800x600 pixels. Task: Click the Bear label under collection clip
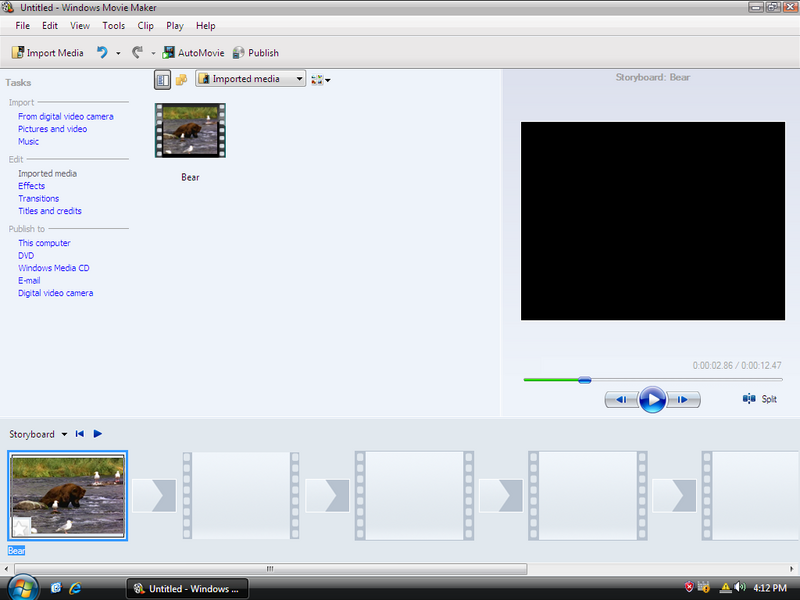pos(190,178)
